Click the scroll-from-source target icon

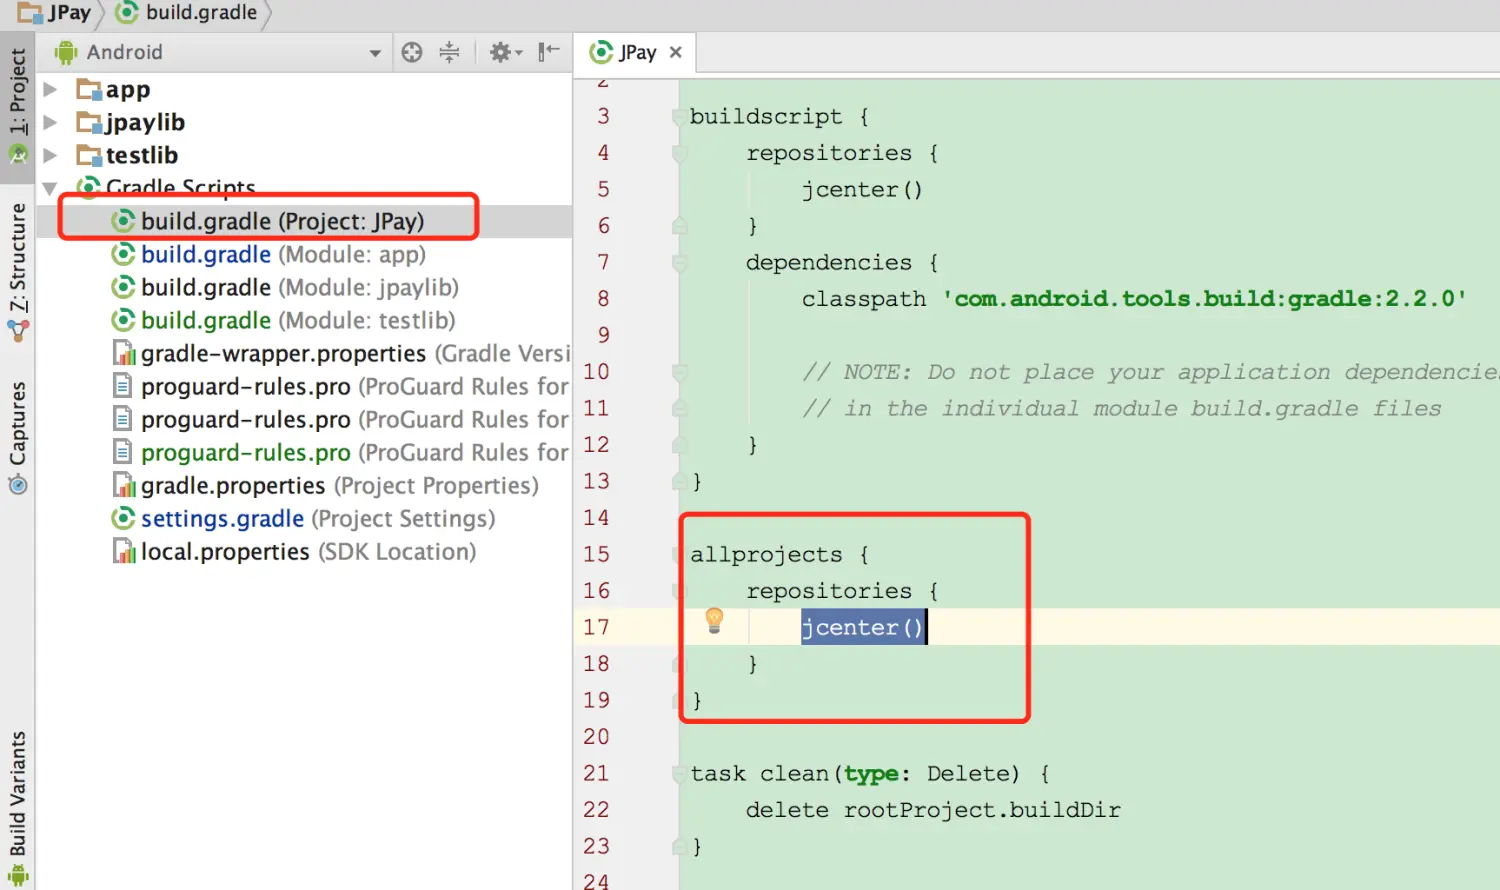point(412,52)
